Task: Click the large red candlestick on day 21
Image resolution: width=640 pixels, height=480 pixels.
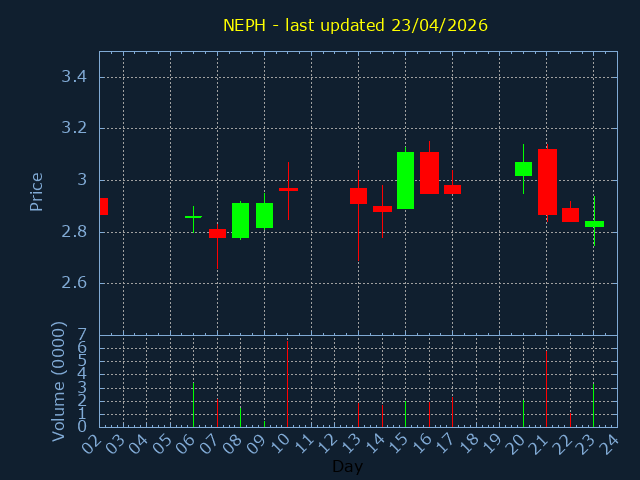Action: click(x=547, y=182)
